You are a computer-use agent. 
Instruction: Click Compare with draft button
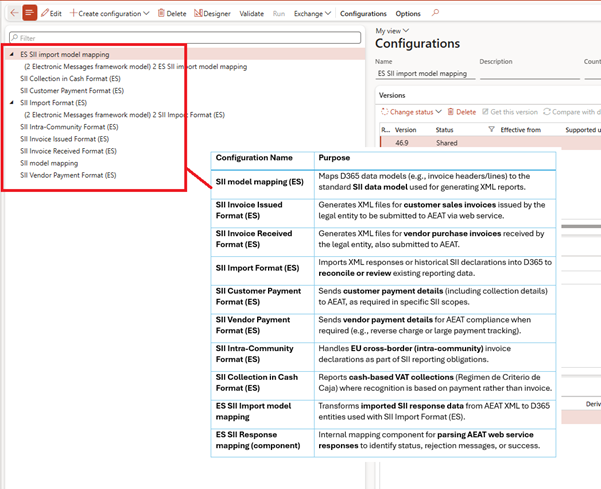pyautogui.click(x=571, y=112)
